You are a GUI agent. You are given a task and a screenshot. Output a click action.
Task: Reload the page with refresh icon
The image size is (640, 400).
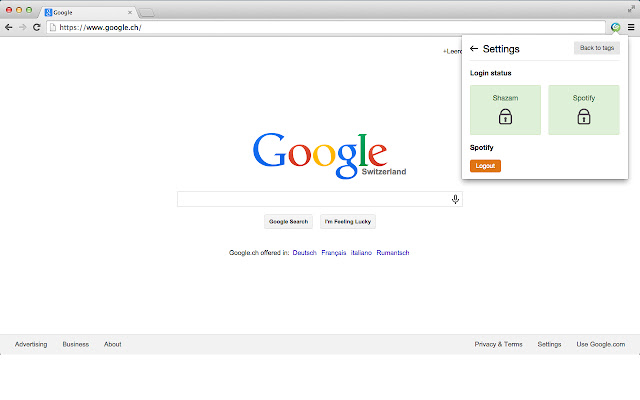(x=36, y=27)
